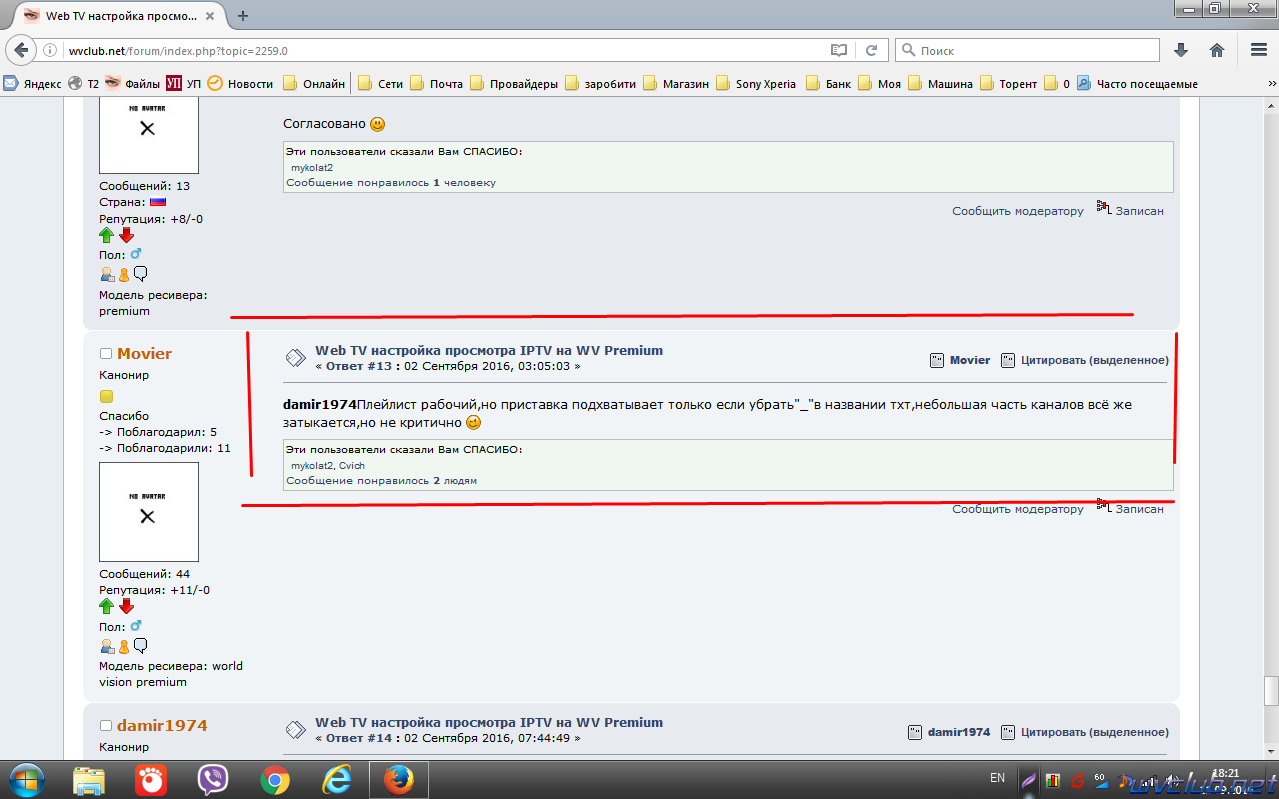The height and width of the screenshot is (799, 1279).
Task: Open the Windows Start menu
Action: (27, 779)
